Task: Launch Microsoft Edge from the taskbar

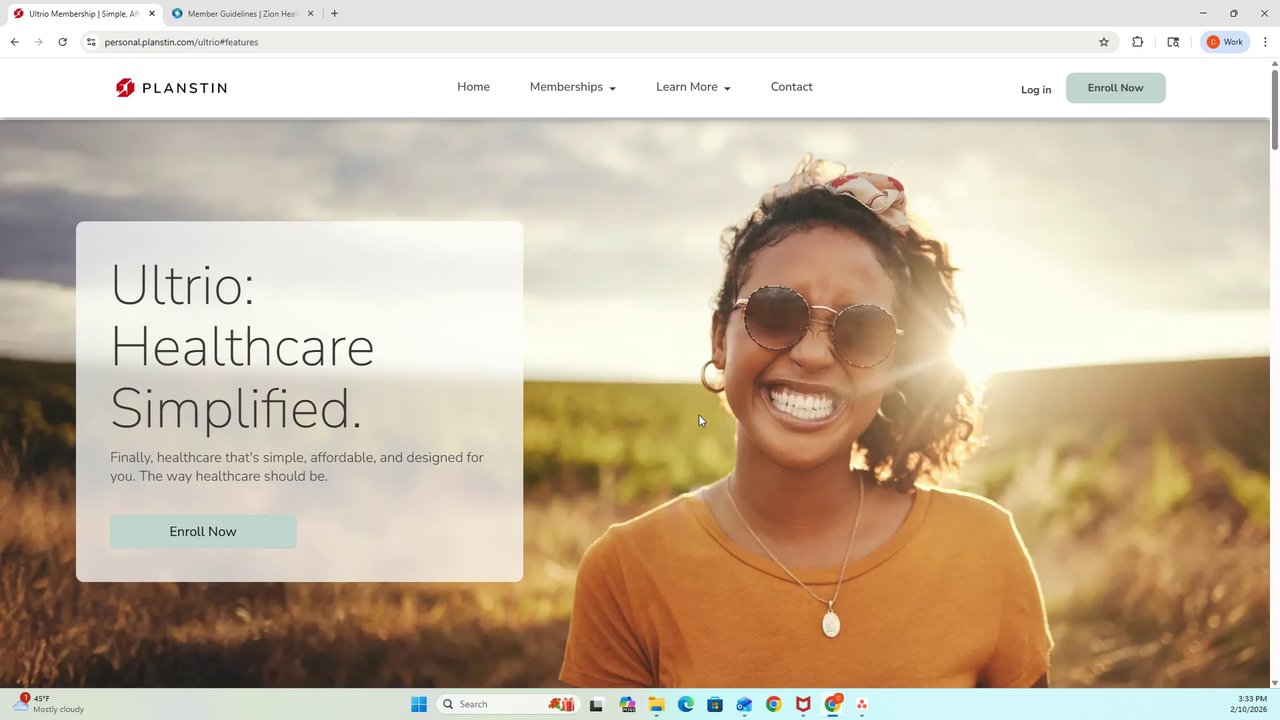Action: coord(685,704)
